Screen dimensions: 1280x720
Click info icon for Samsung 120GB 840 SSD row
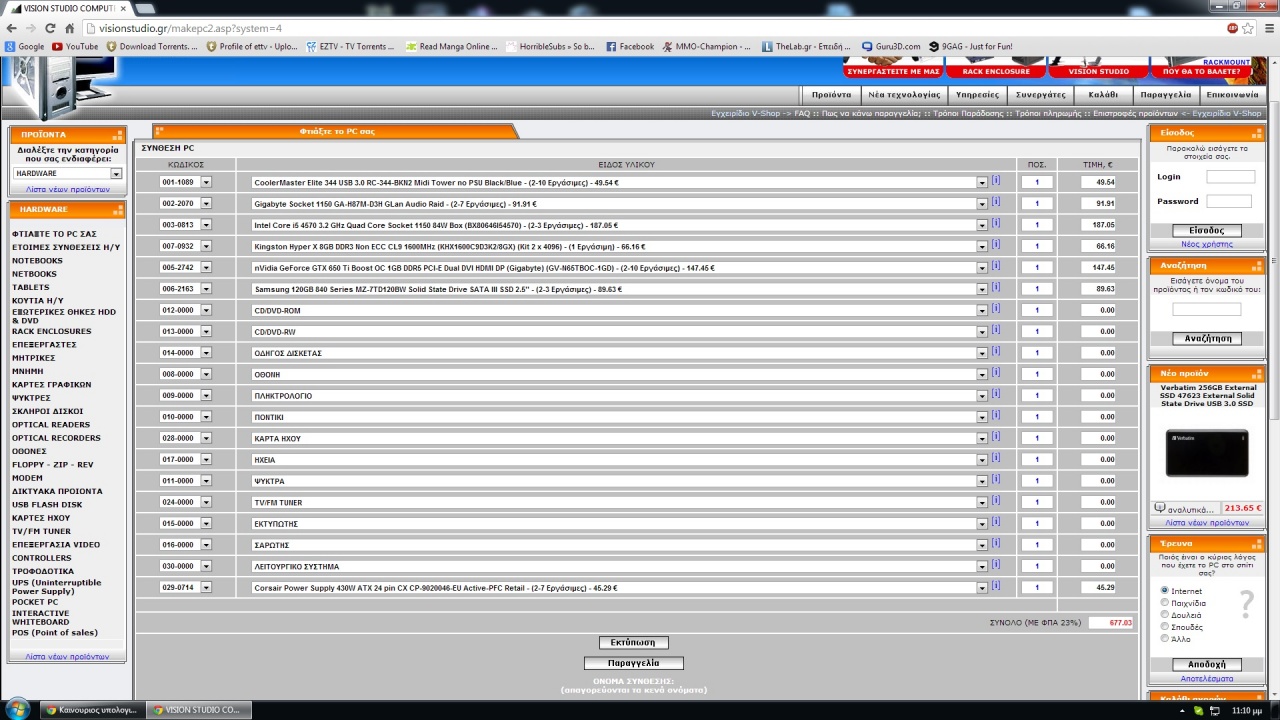click(996, 288)
